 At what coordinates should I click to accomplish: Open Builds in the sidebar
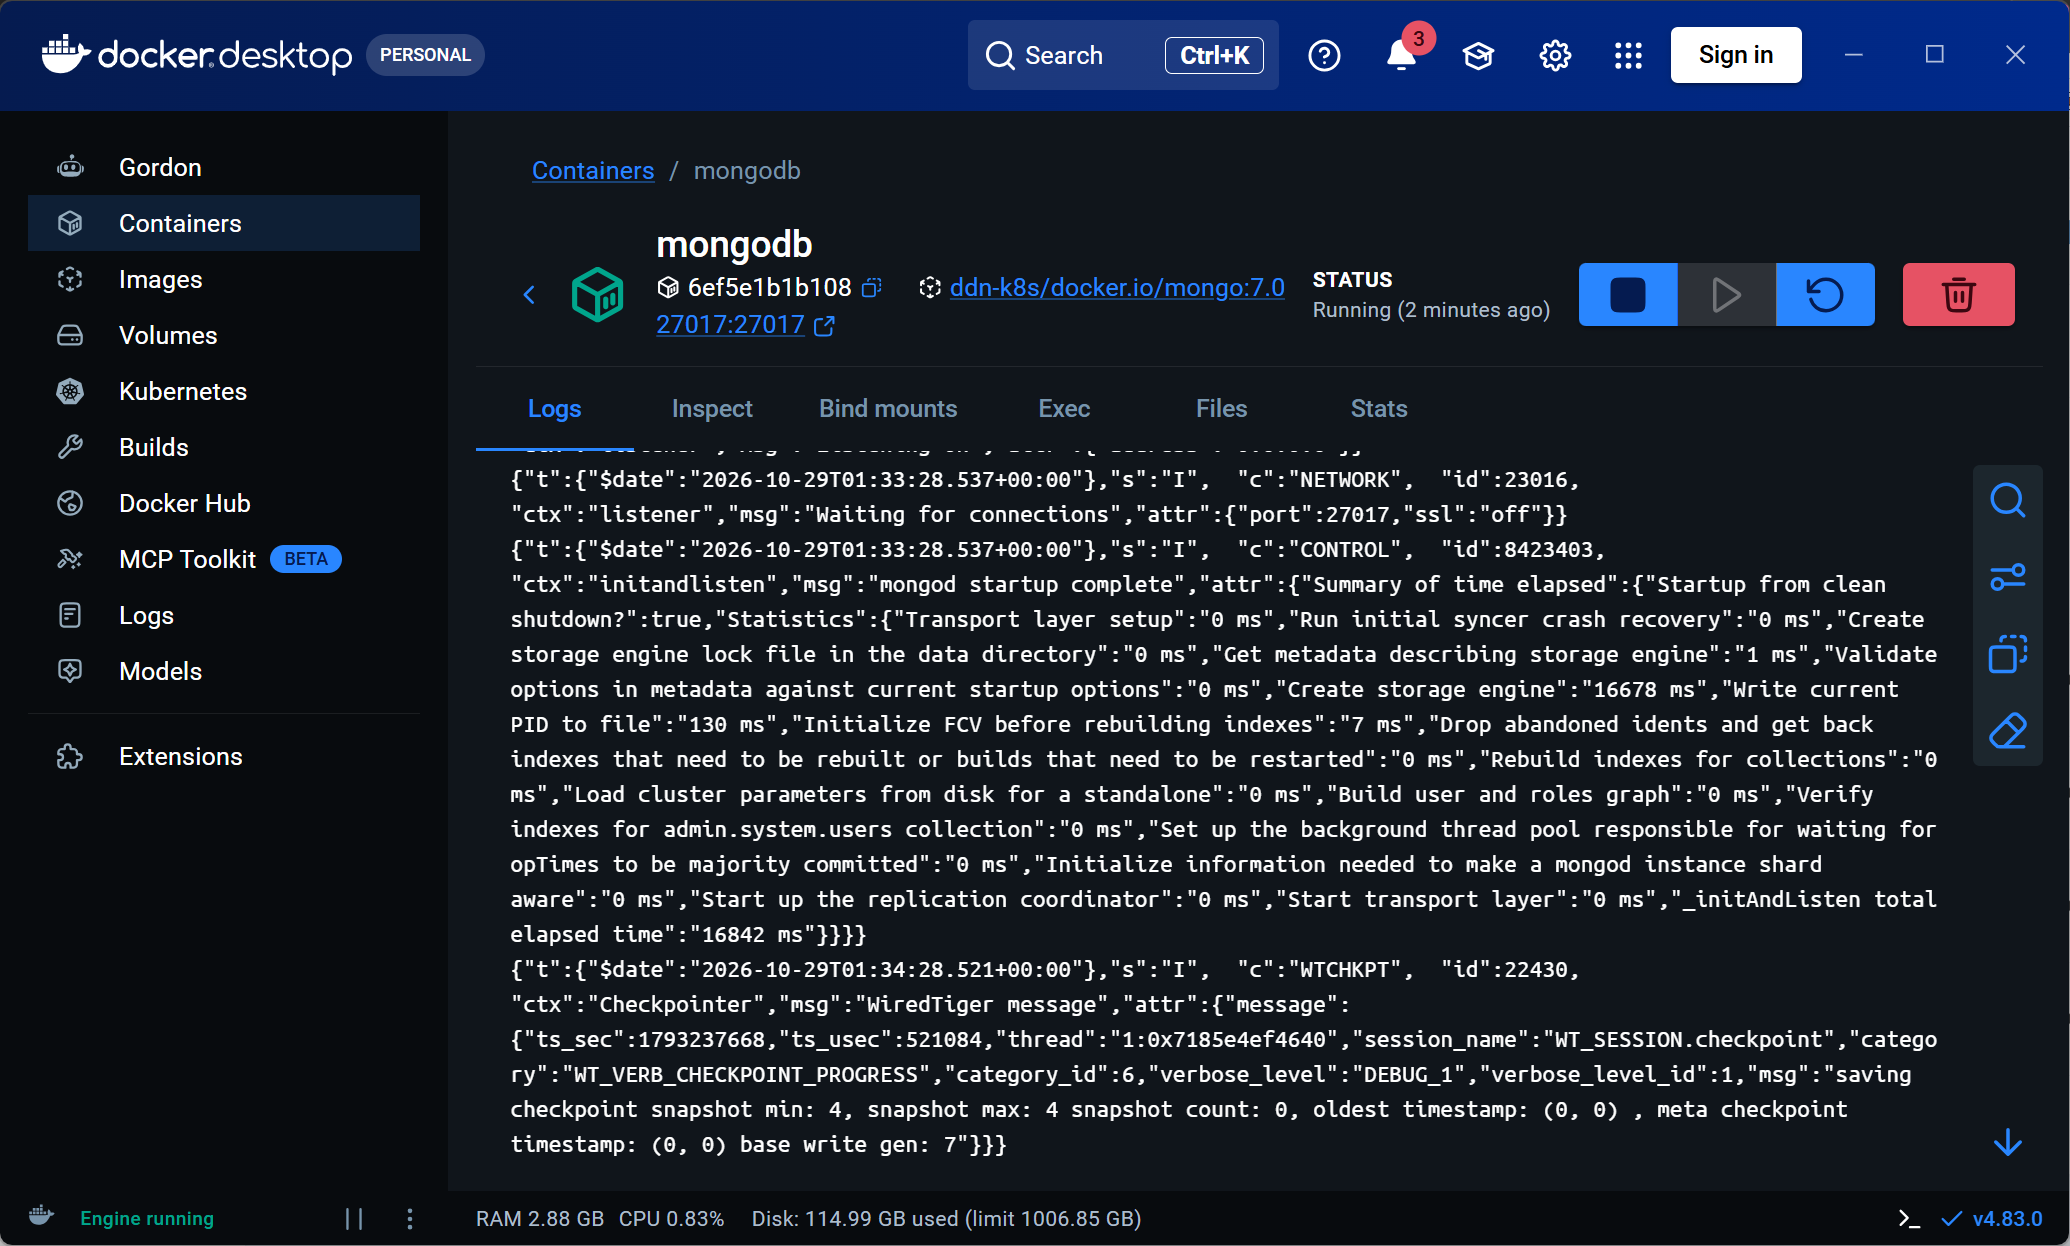click(224, 447)
